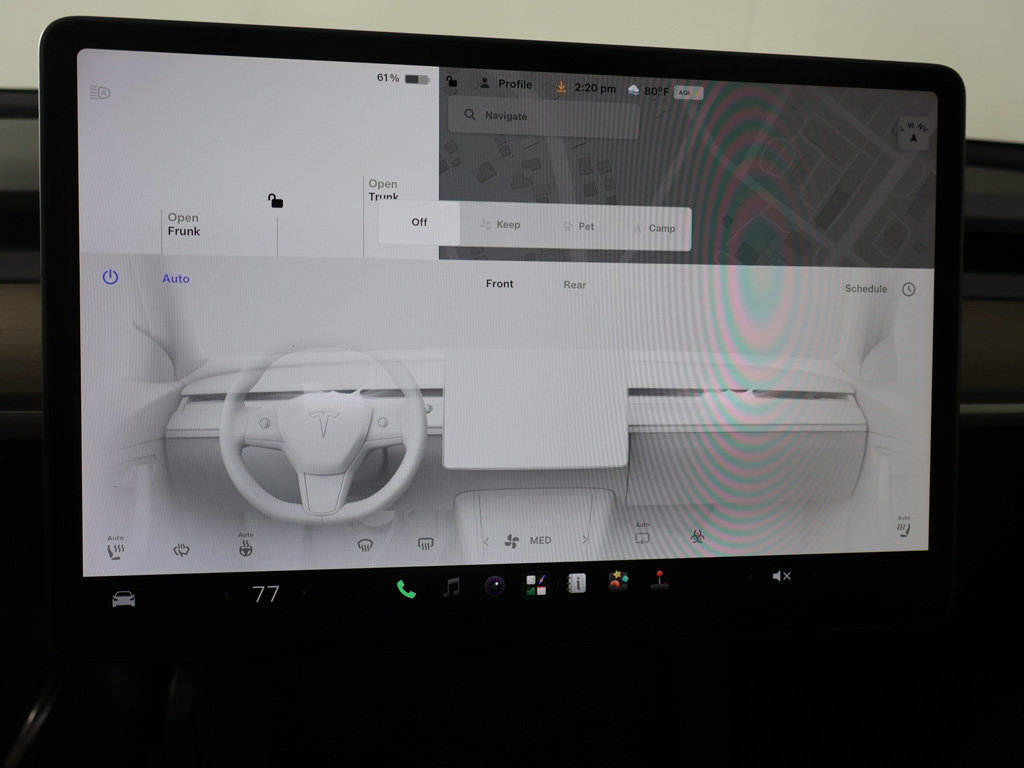Open the Music app
The image size is (1024, 768).
[x=451, y=587]
